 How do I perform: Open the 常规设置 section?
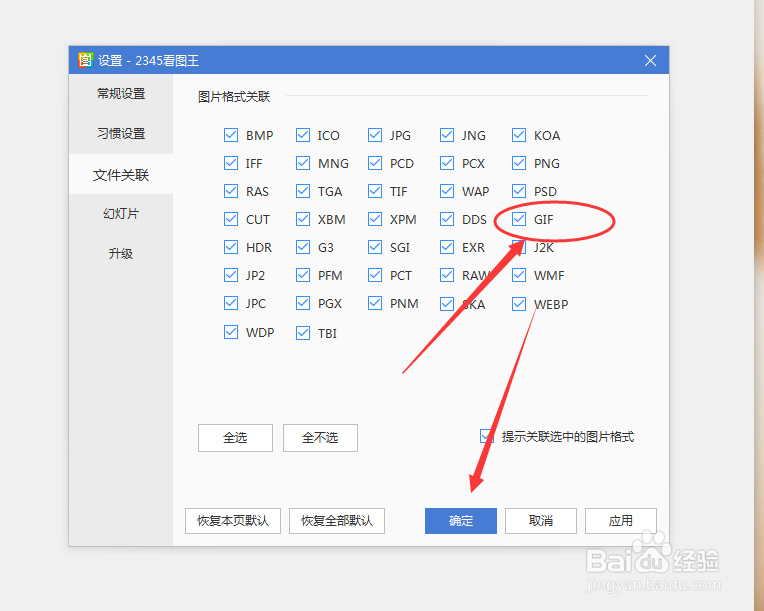121,94
